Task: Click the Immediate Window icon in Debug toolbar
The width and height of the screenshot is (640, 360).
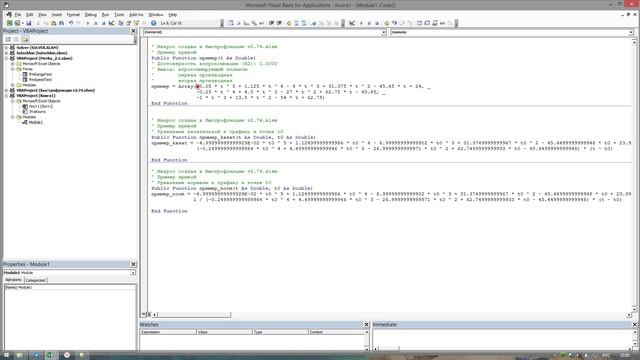Action: [x=427, y=23]
